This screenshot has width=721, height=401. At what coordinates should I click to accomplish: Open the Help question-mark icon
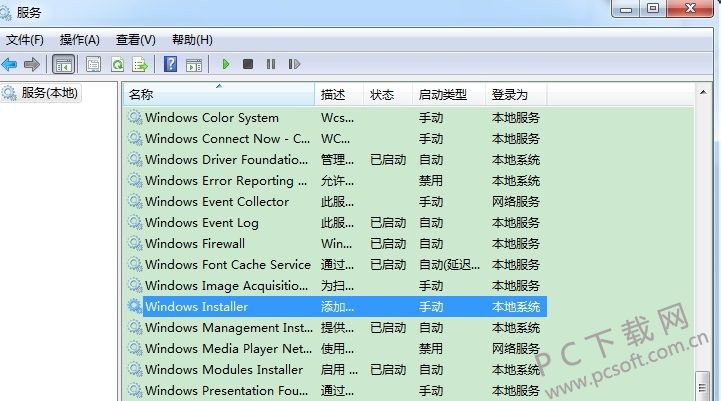[171, 64]
